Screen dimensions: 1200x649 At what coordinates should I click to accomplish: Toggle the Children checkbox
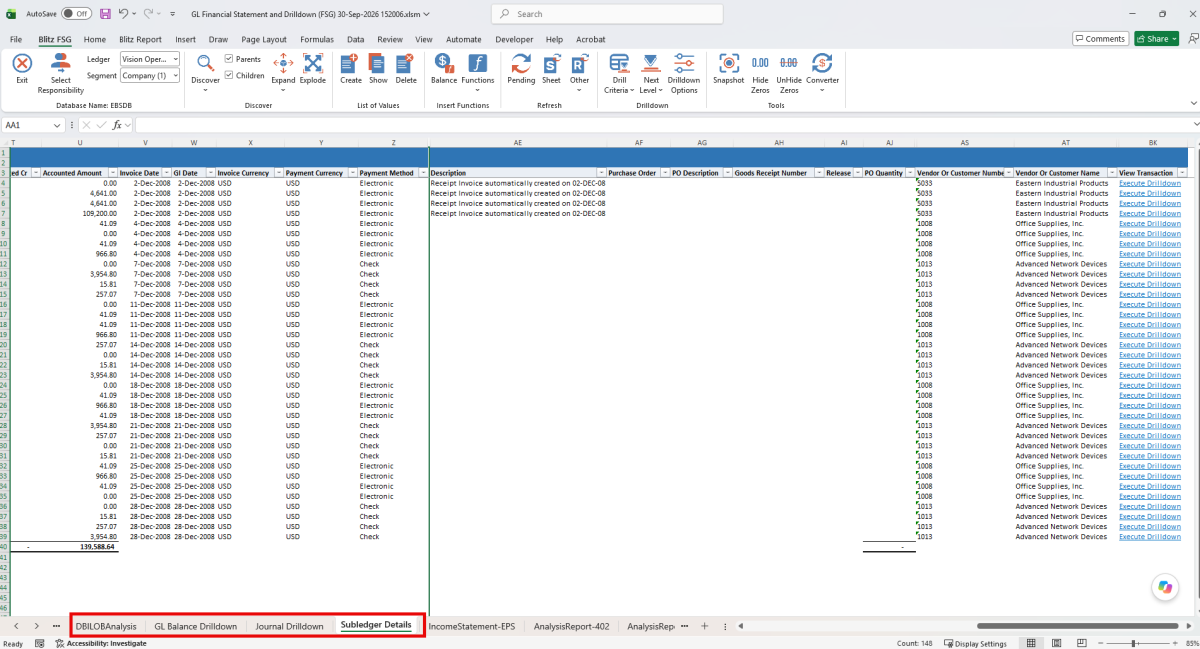click(x=229, y=75)
